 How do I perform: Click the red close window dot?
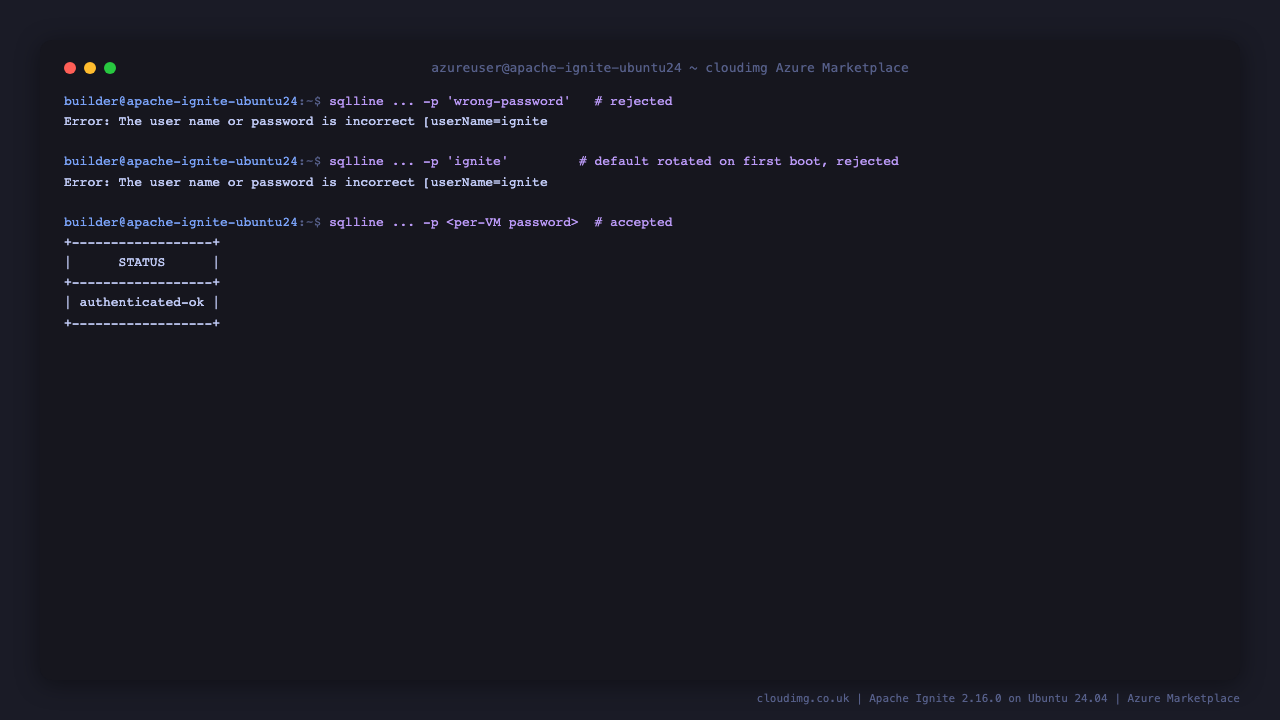(x=70, y=68)
